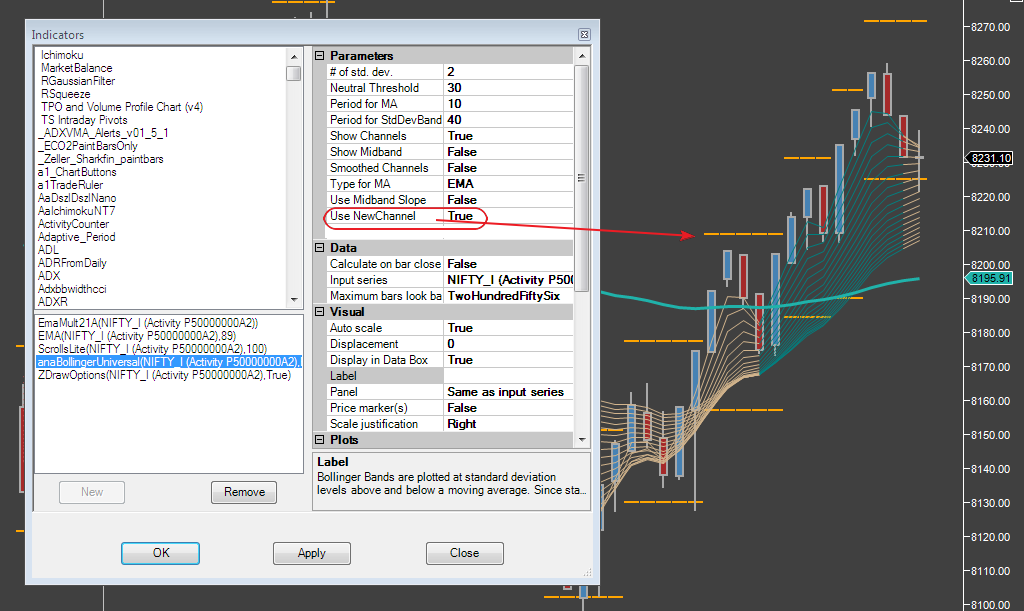
Task: Toggle Auto scale True value
Action: pyautogui.click(x=508, y=328)
